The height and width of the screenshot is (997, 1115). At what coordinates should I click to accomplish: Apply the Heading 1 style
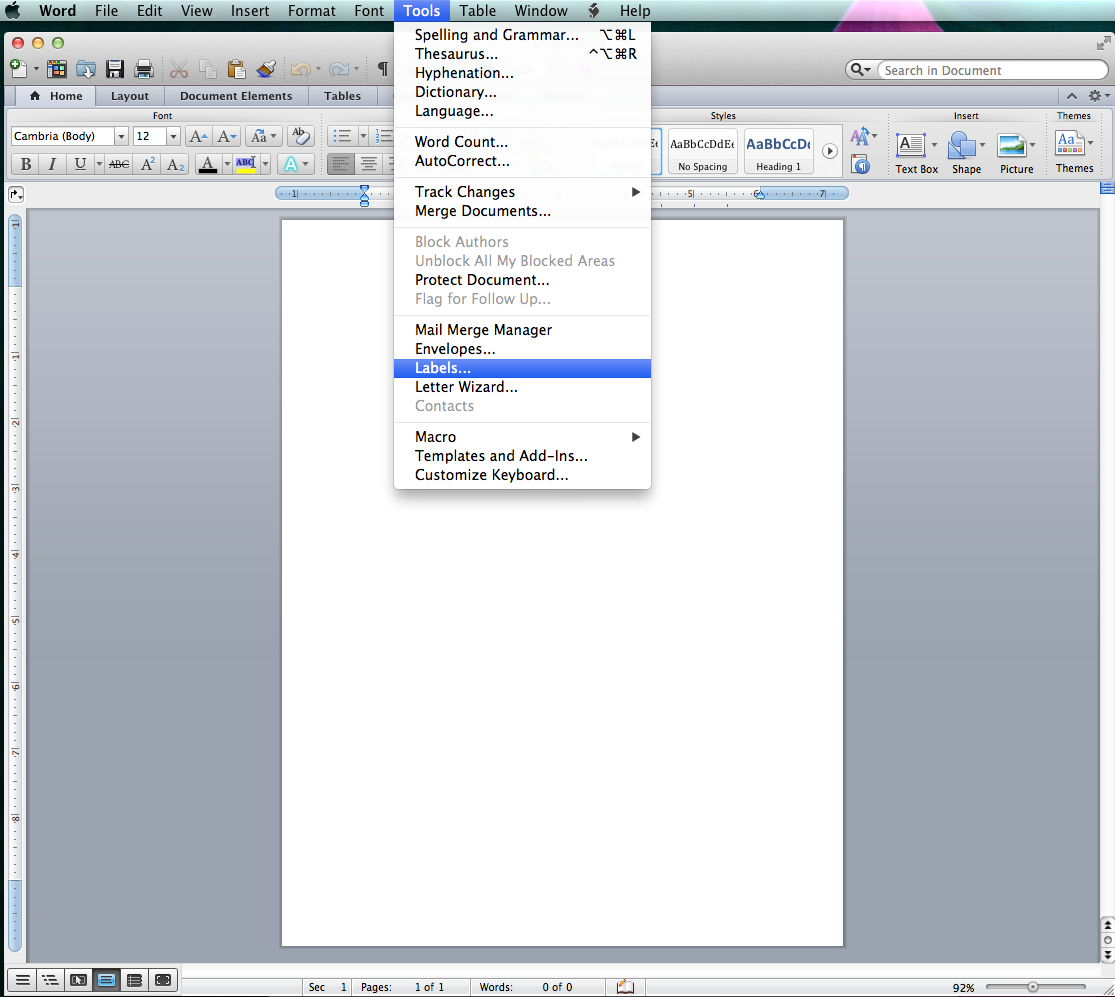(778, 151)
